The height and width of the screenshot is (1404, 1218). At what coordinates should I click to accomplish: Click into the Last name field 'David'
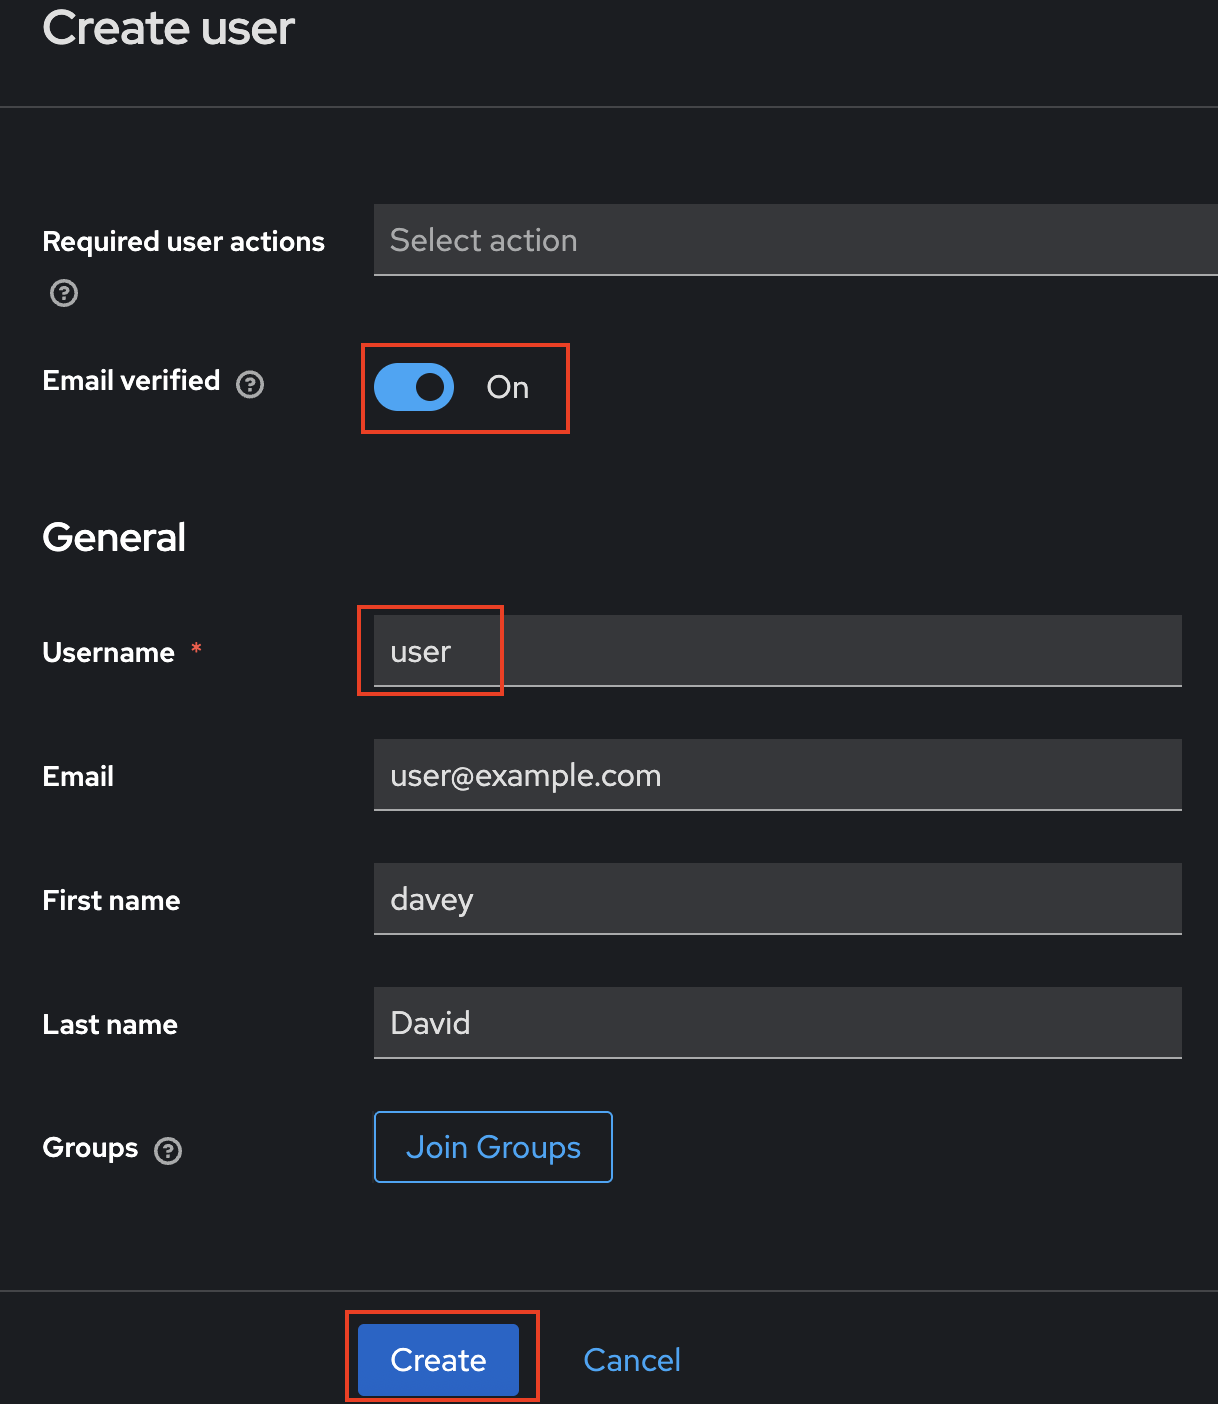point(777,1023)
